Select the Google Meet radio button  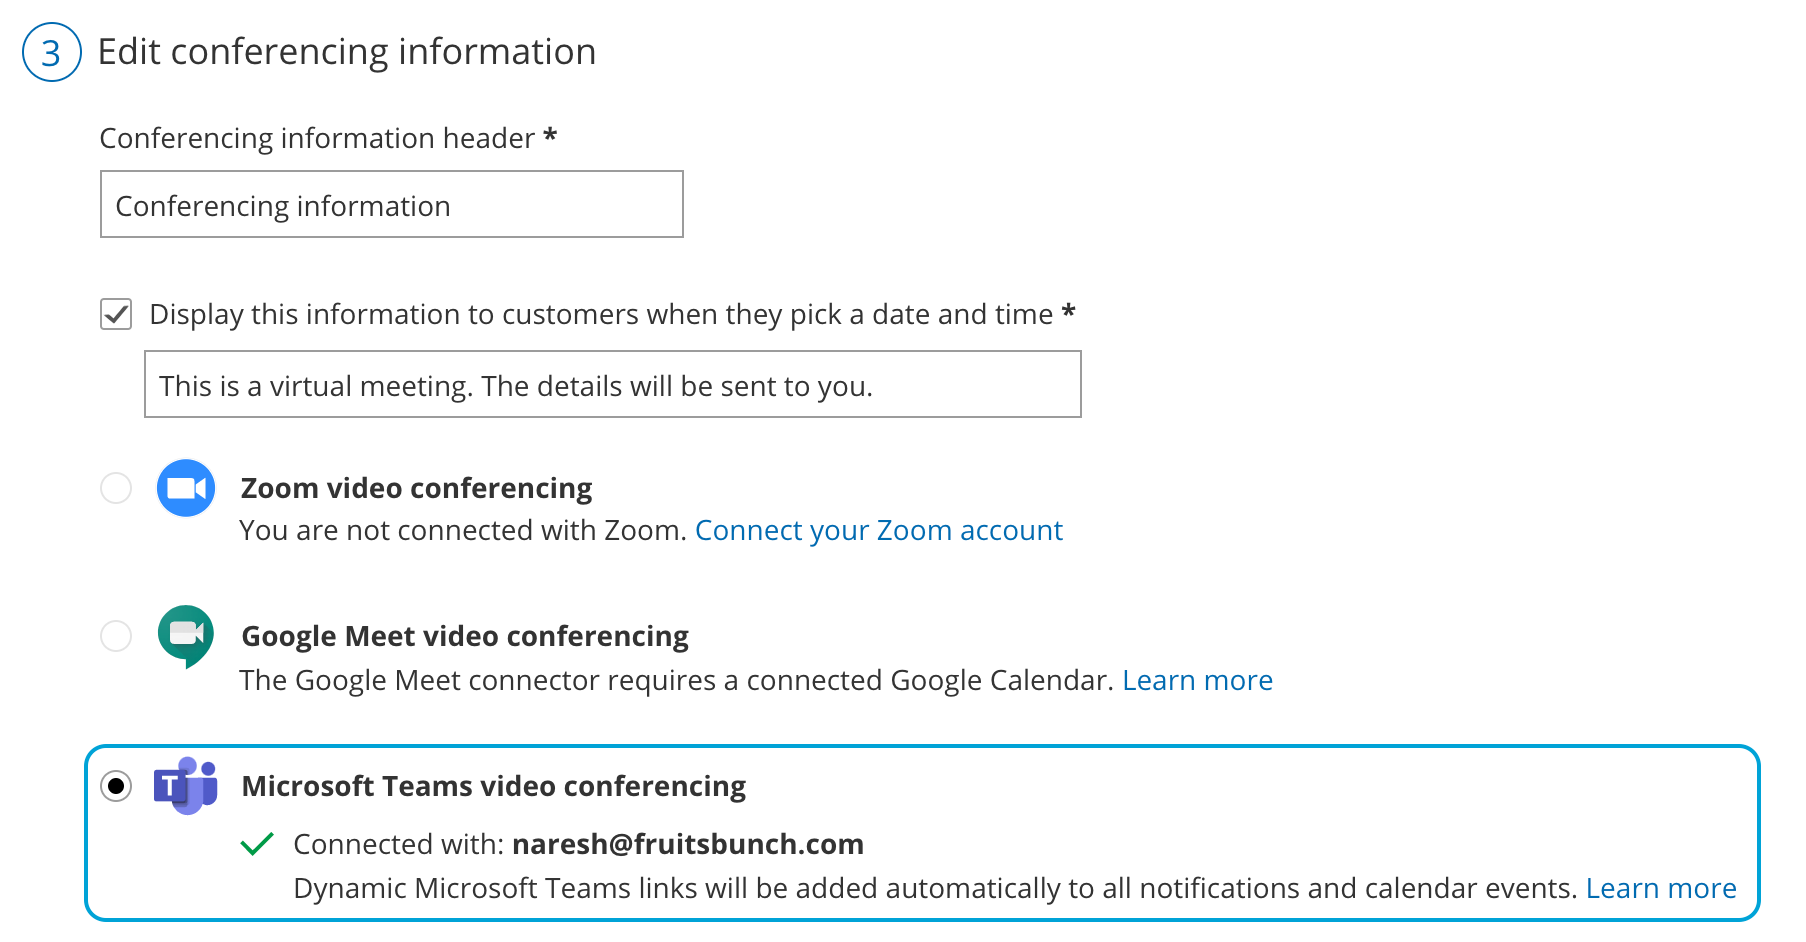[x=116, y=636]
